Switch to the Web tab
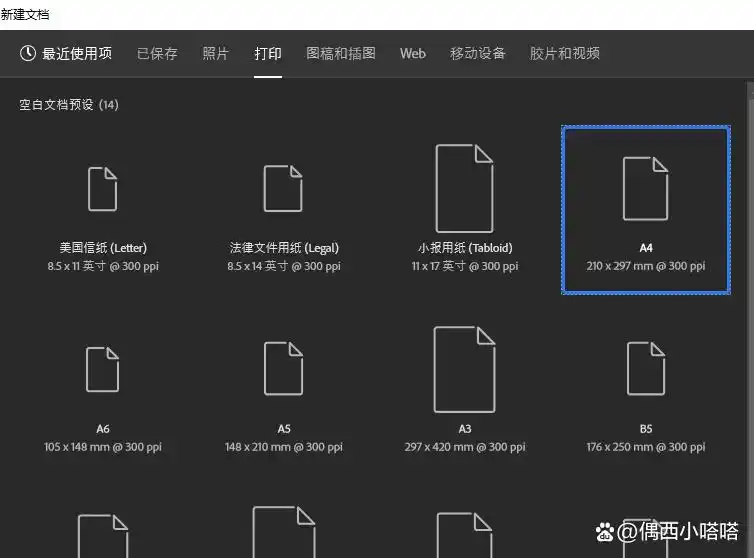 coord(413,53)
